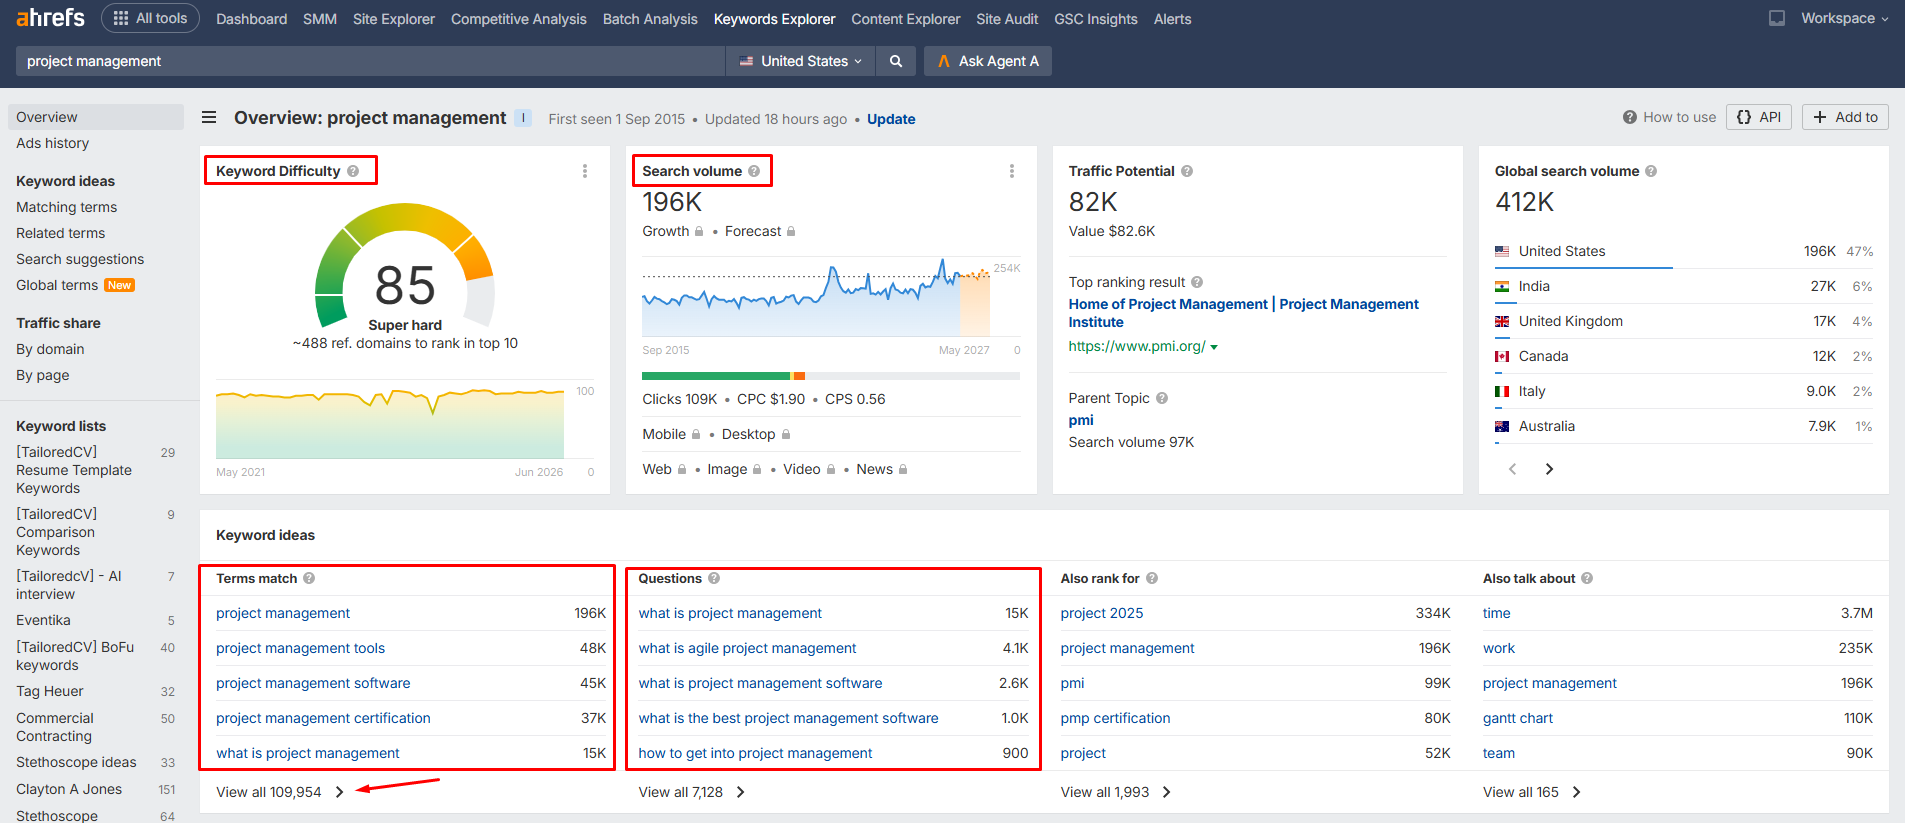Image resolution: width=1905 pixels, height=823 pixels.
Task: Open Keyword Difficulty card options menu
Action: (585, 171)
